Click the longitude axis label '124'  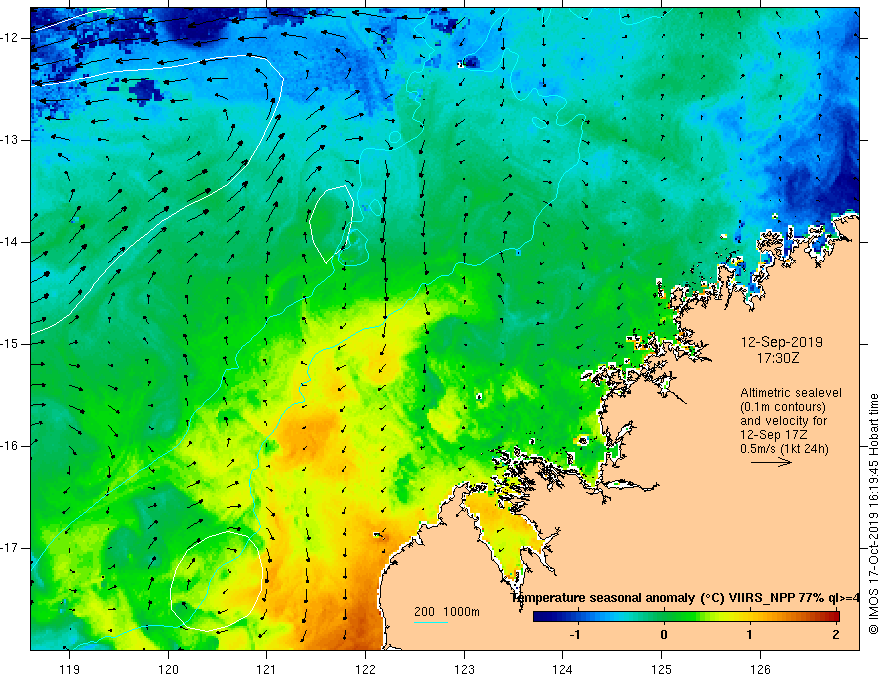(x=563, y=669)
